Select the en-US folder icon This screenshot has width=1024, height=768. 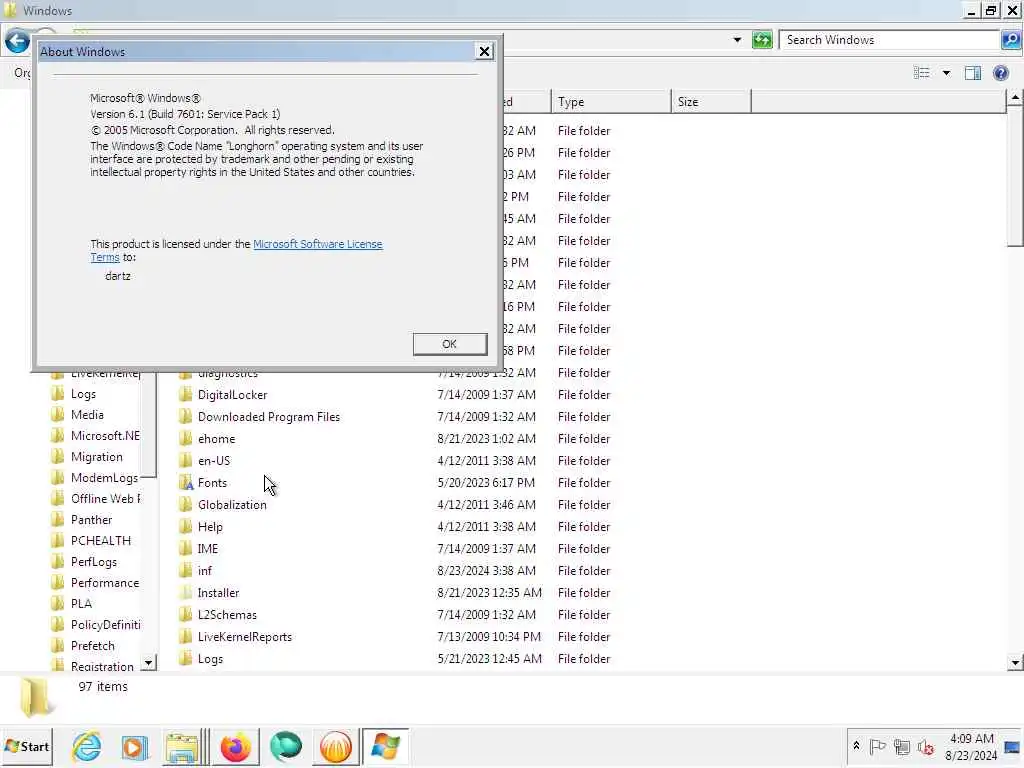click(x=185, y=460)
